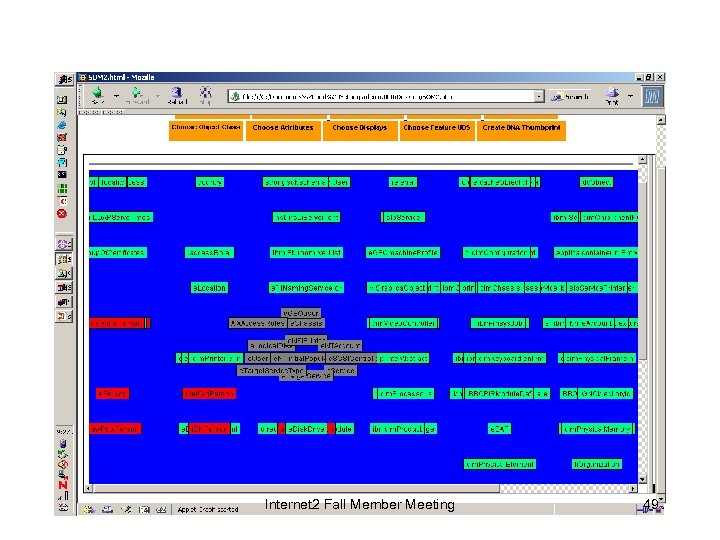
Task: Select the organization node at bottom right
Action: tap(597, 464)
